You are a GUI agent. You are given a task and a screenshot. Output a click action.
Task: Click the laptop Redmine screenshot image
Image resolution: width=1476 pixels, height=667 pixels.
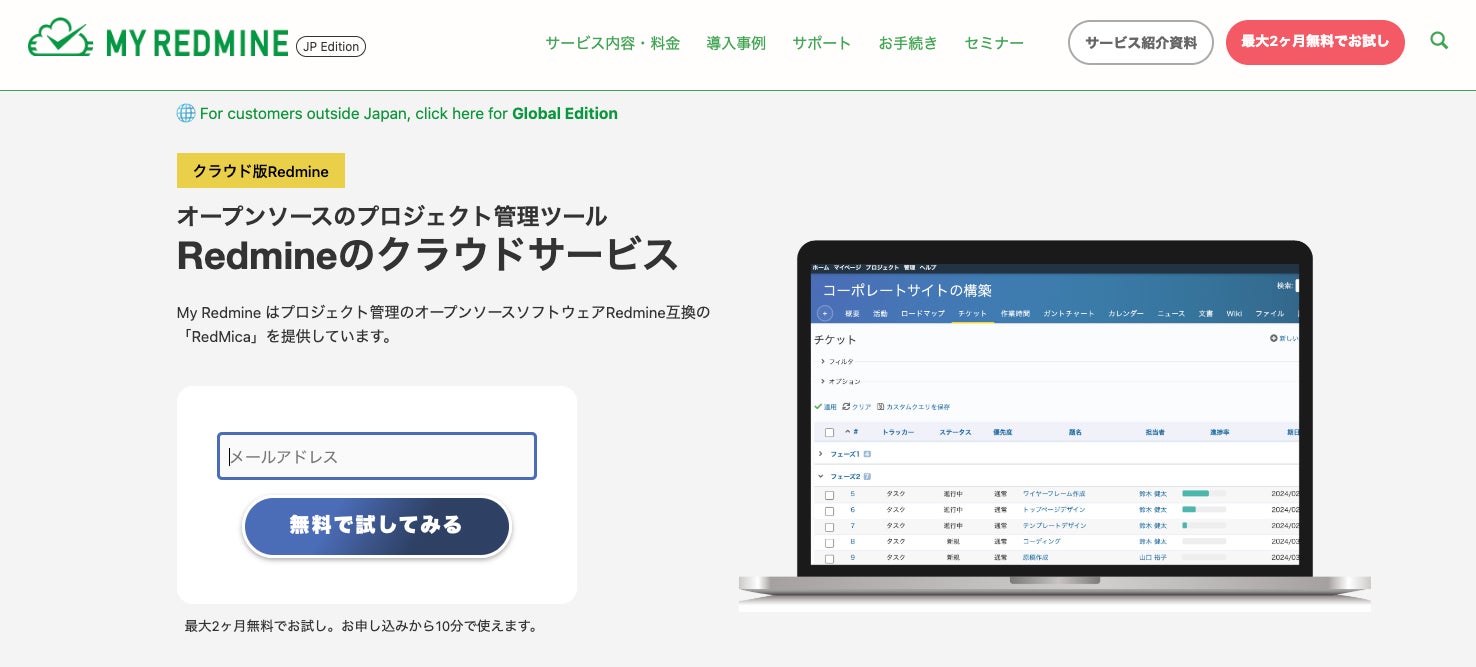1055,425
